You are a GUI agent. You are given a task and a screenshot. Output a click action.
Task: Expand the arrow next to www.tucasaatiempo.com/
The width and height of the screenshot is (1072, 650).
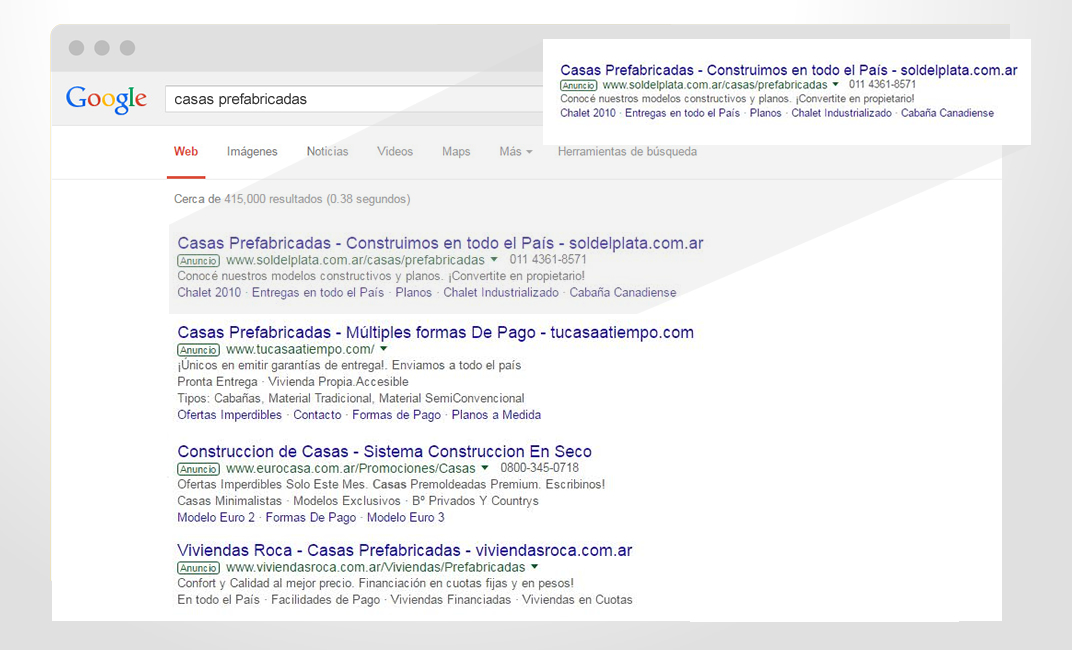coord(384,349)
